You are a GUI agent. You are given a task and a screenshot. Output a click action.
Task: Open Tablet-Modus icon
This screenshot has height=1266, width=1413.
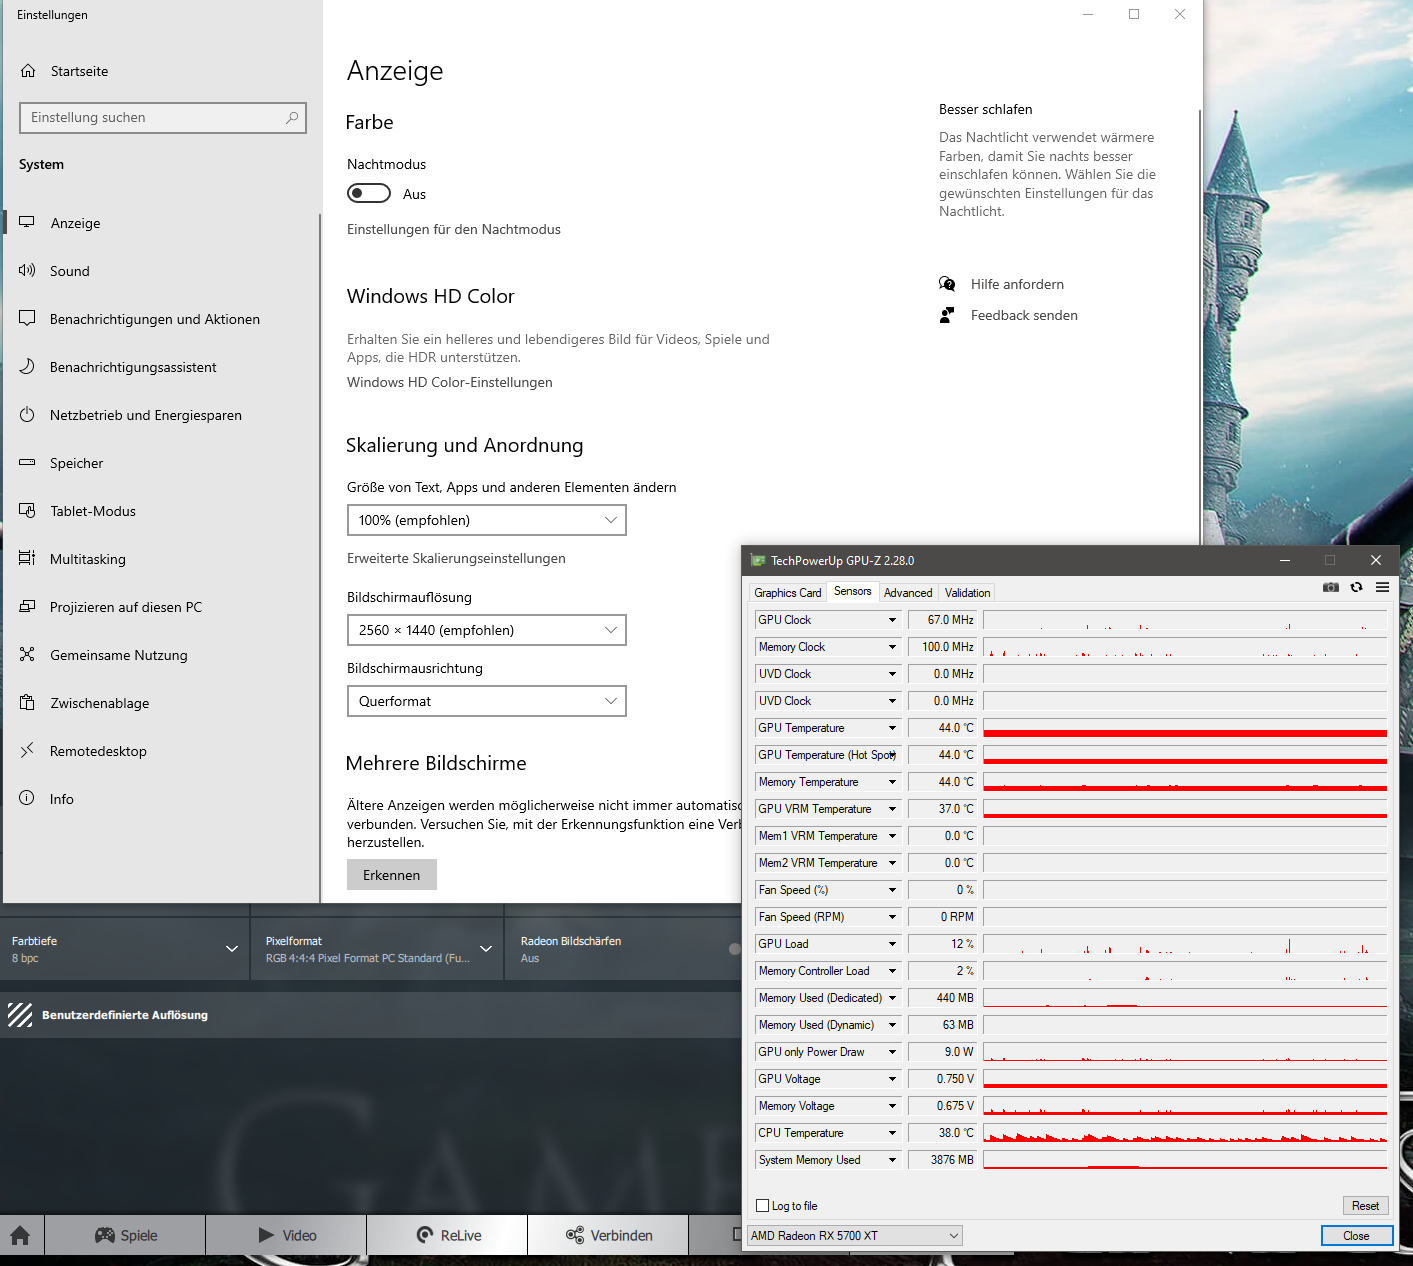pyautogui.click(x=27, y=510)
